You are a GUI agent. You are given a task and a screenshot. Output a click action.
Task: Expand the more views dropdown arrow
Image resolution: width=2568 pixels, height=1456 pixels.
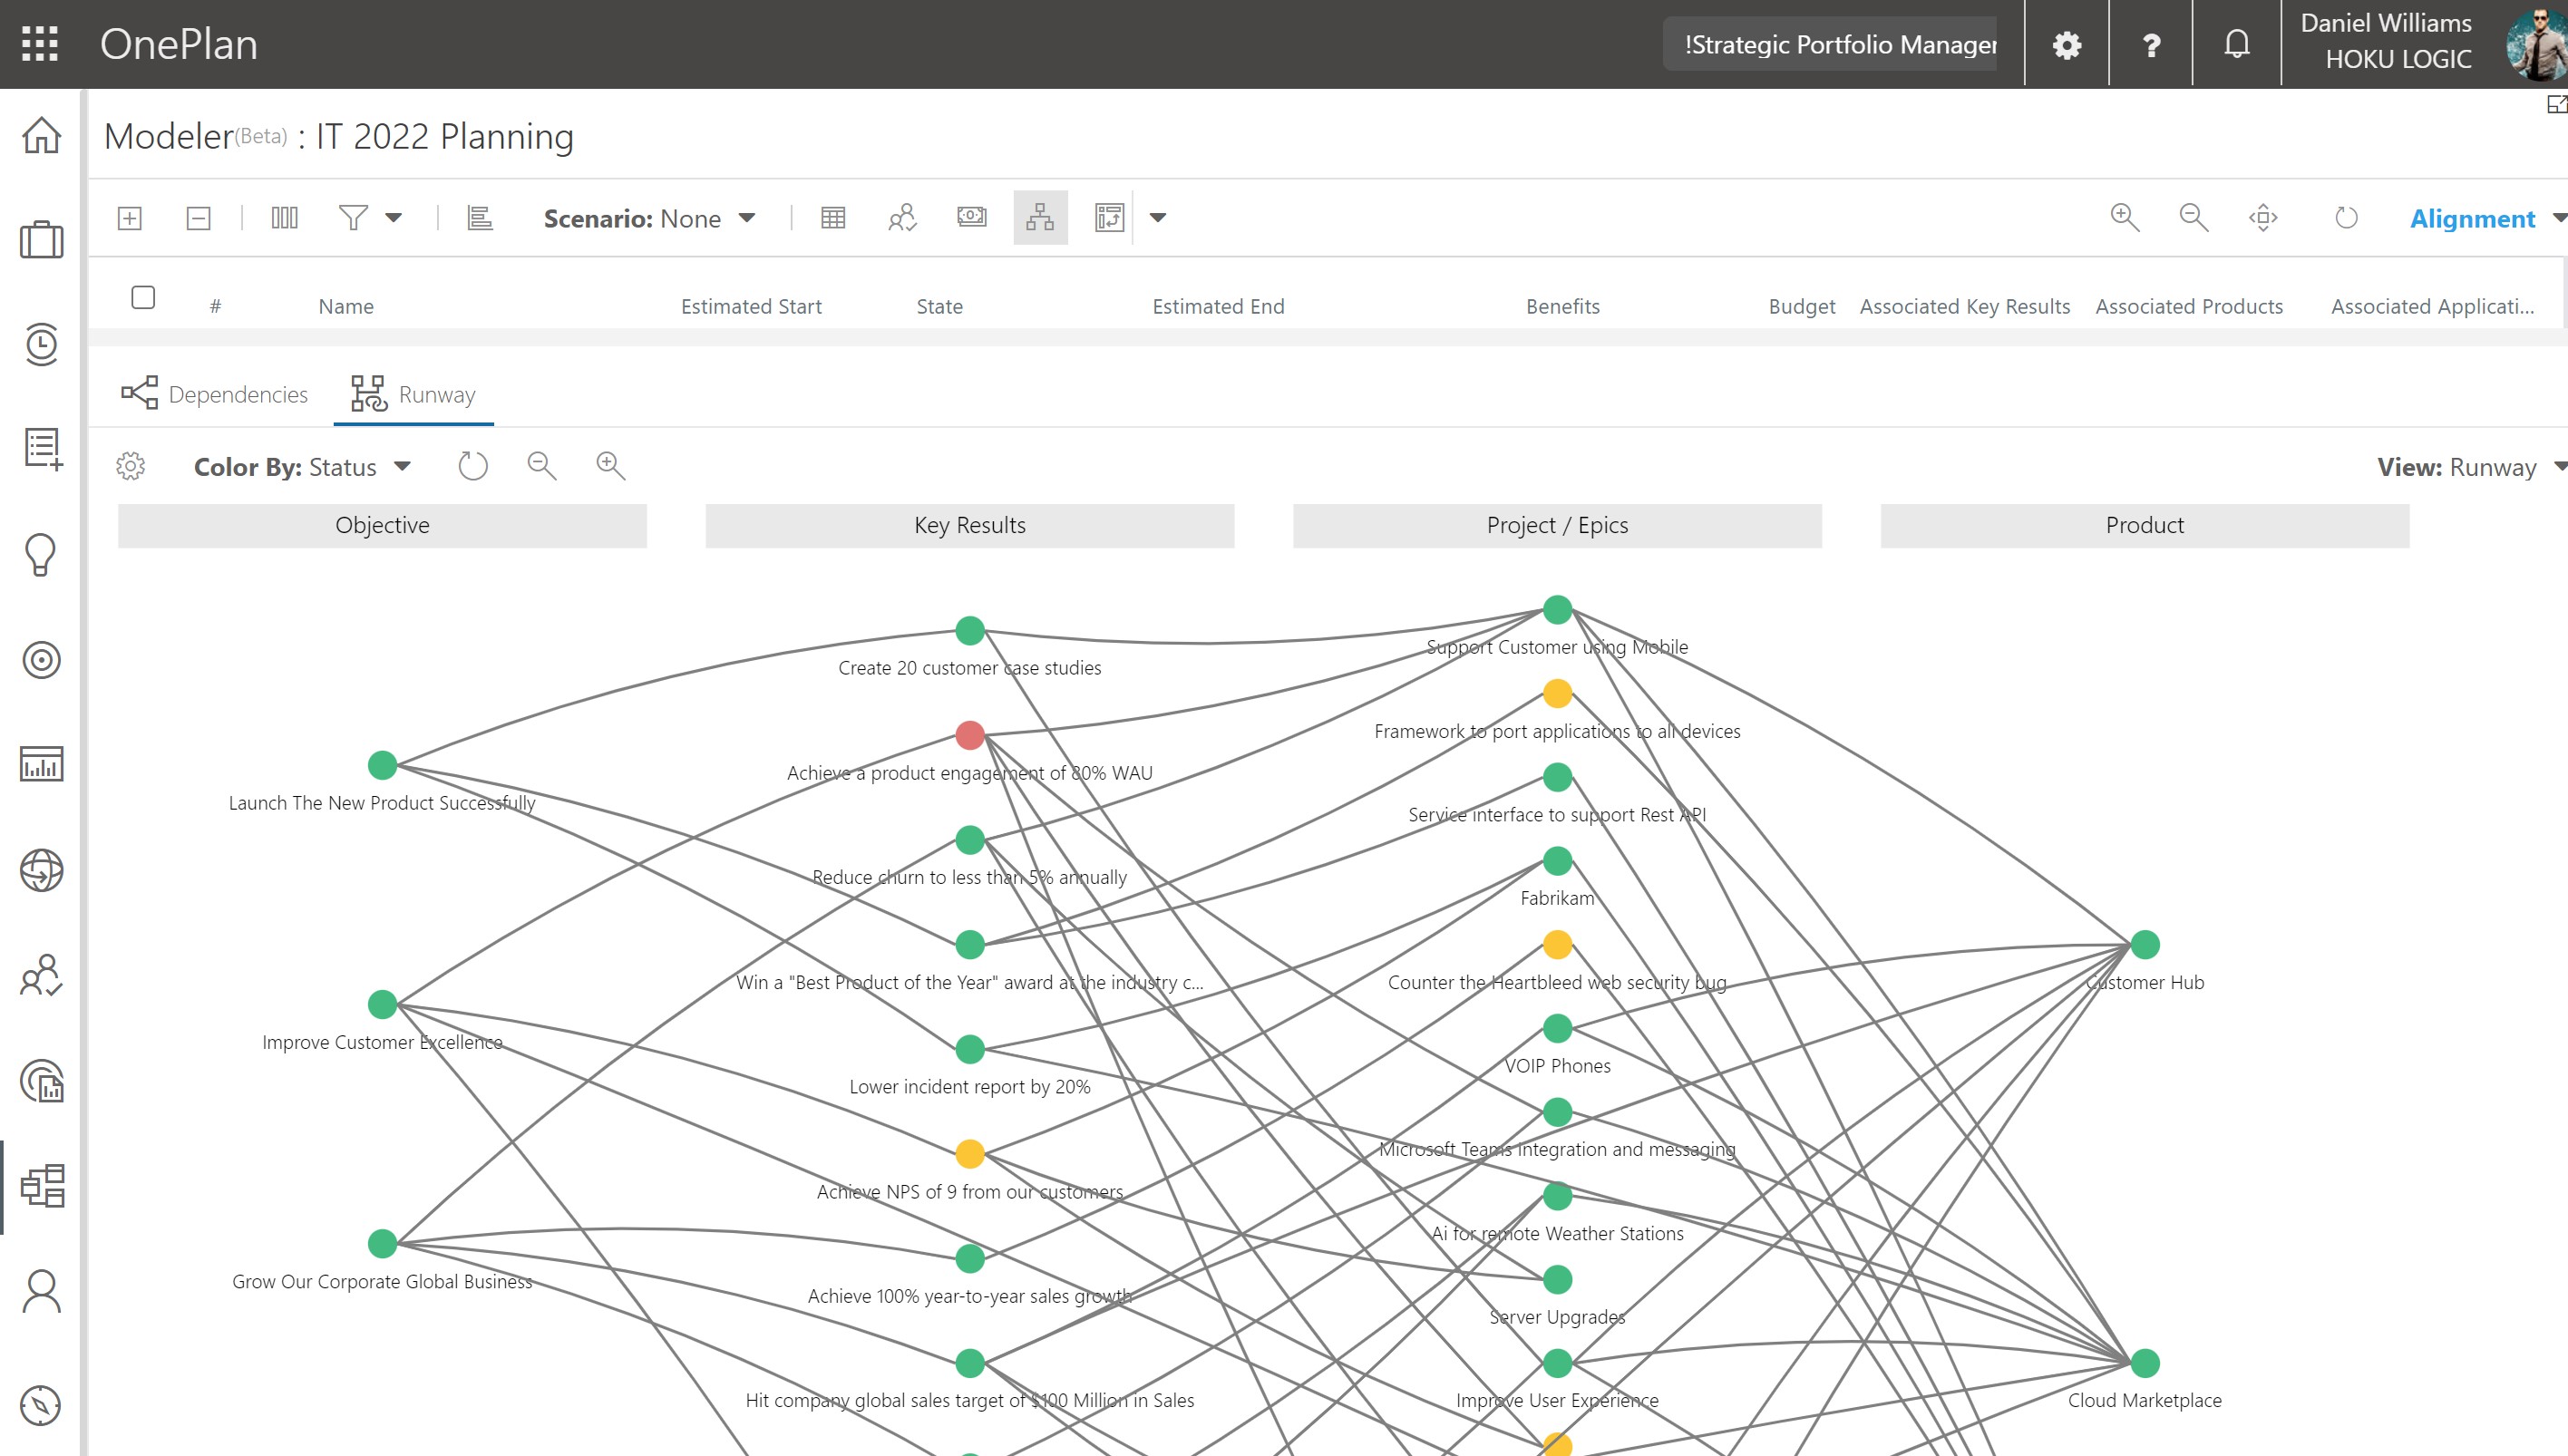(1158, 218)
